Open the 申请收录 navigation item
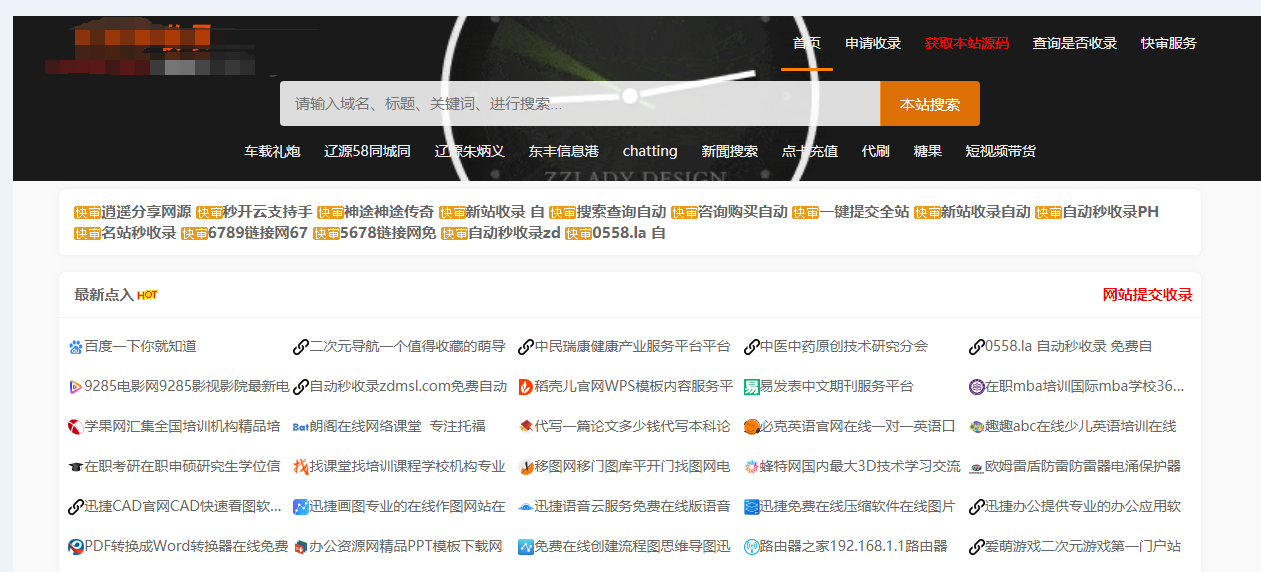 (873, 43)
